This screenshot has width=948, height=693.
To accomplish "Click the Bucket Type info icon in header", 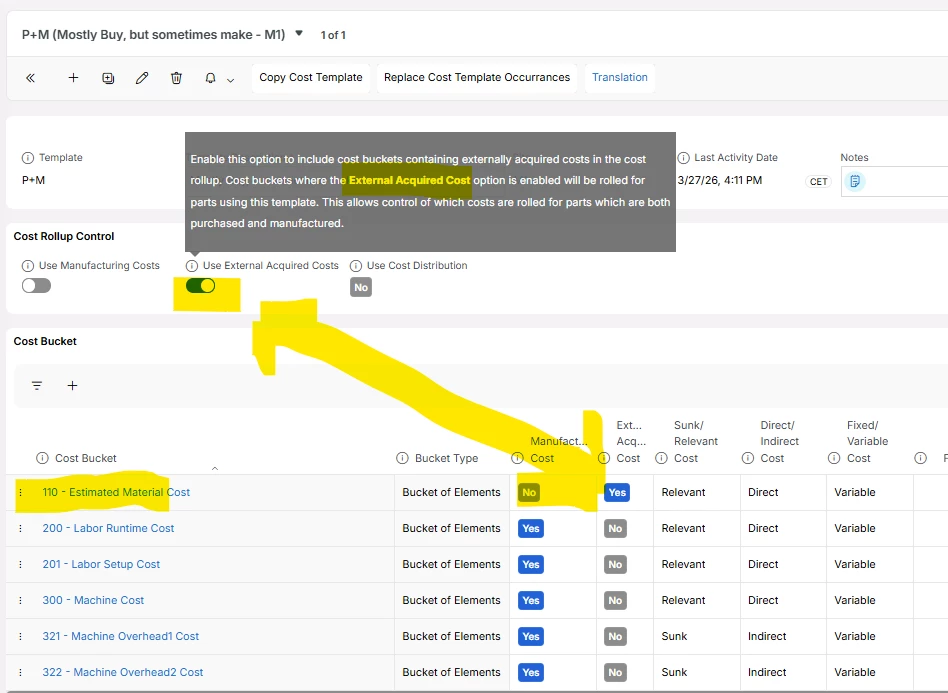I will click(x=402, y=458).
